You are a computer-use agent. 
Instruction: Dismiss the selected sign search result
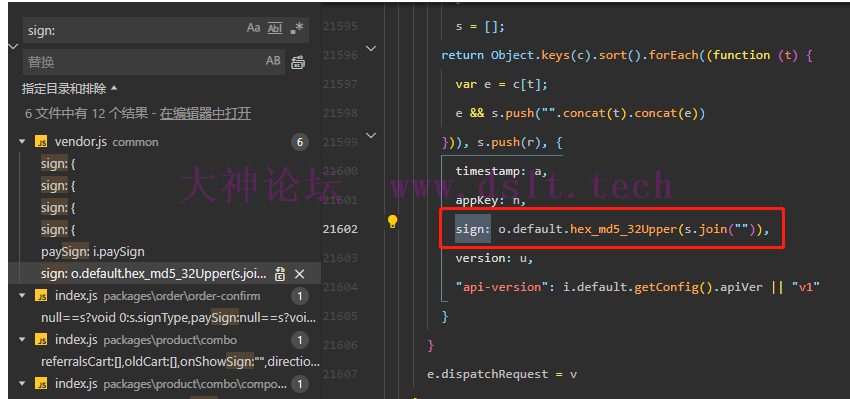click(x=299, y=274)
